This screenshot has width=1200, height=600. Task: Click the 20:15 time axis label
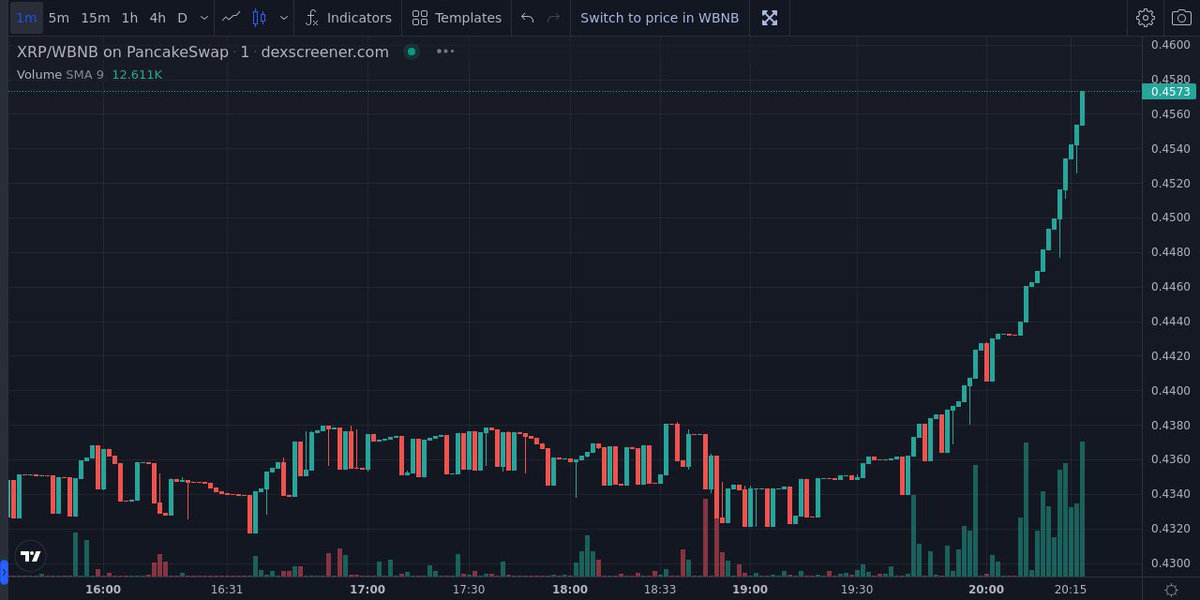1069,589
